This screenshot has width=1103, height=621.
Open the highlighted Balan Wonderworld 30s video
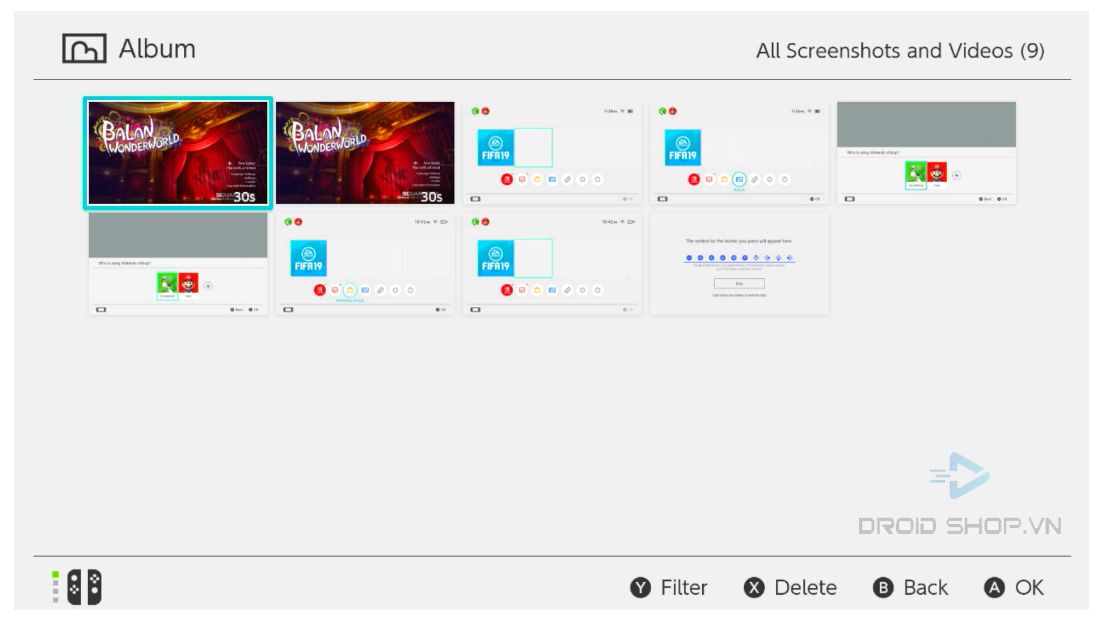178,153
